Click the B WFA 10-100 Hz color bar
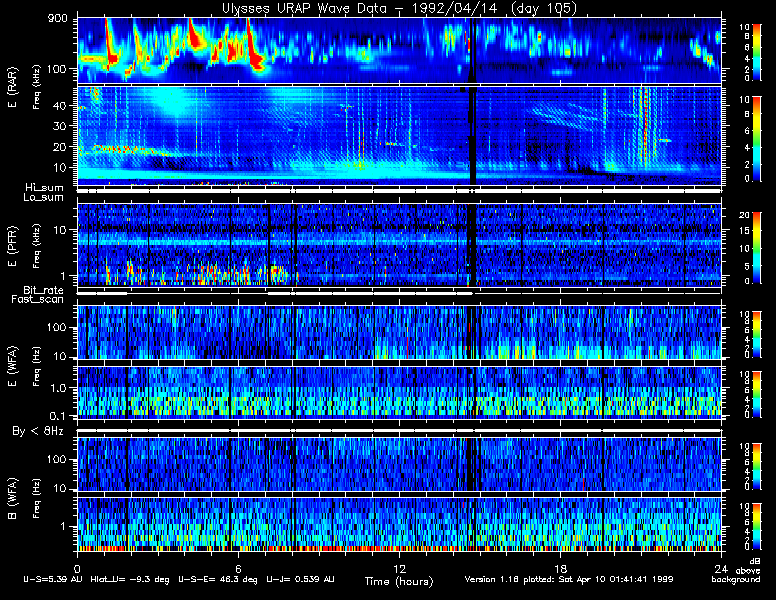 (x=757, y=466)
